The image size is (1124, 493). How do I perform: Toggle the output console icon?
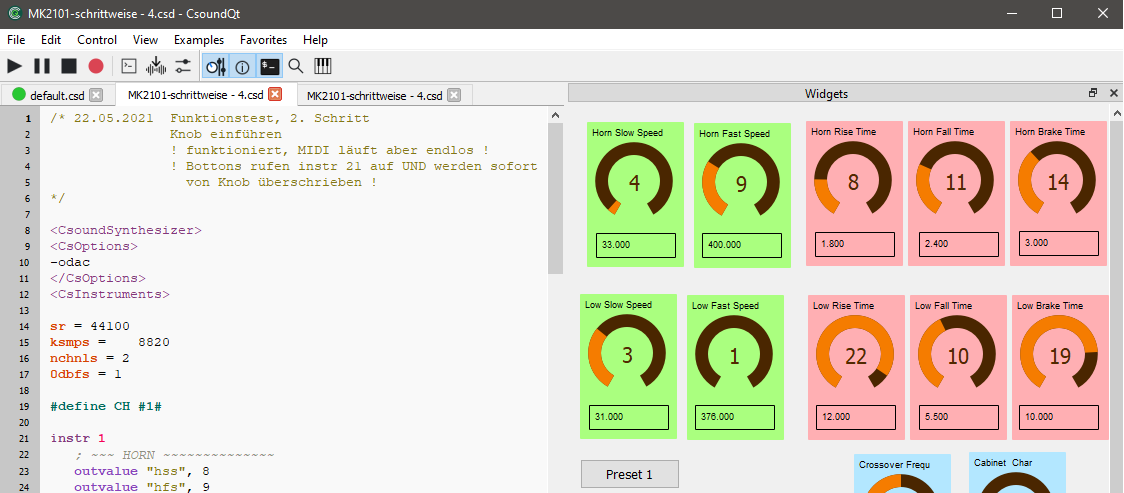[270, 67]
